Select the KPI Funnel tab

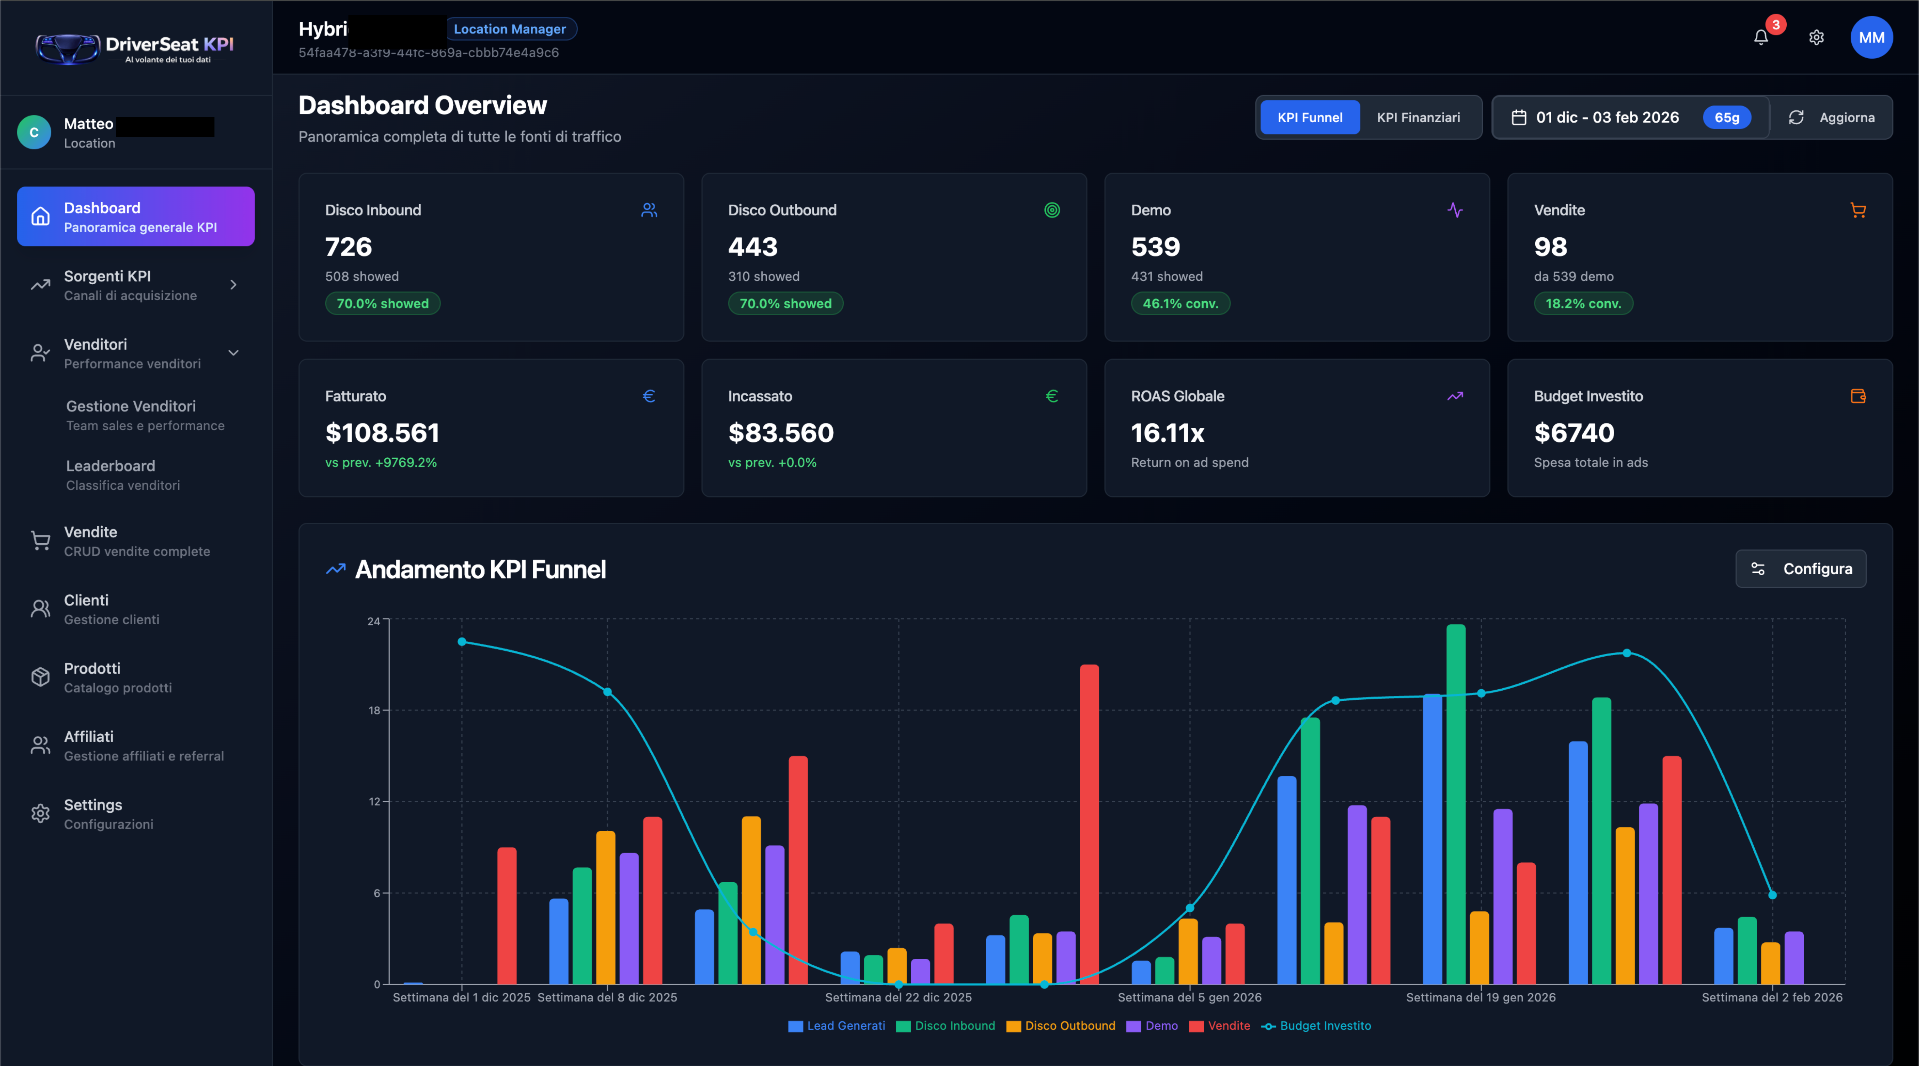coord(1309,117)
